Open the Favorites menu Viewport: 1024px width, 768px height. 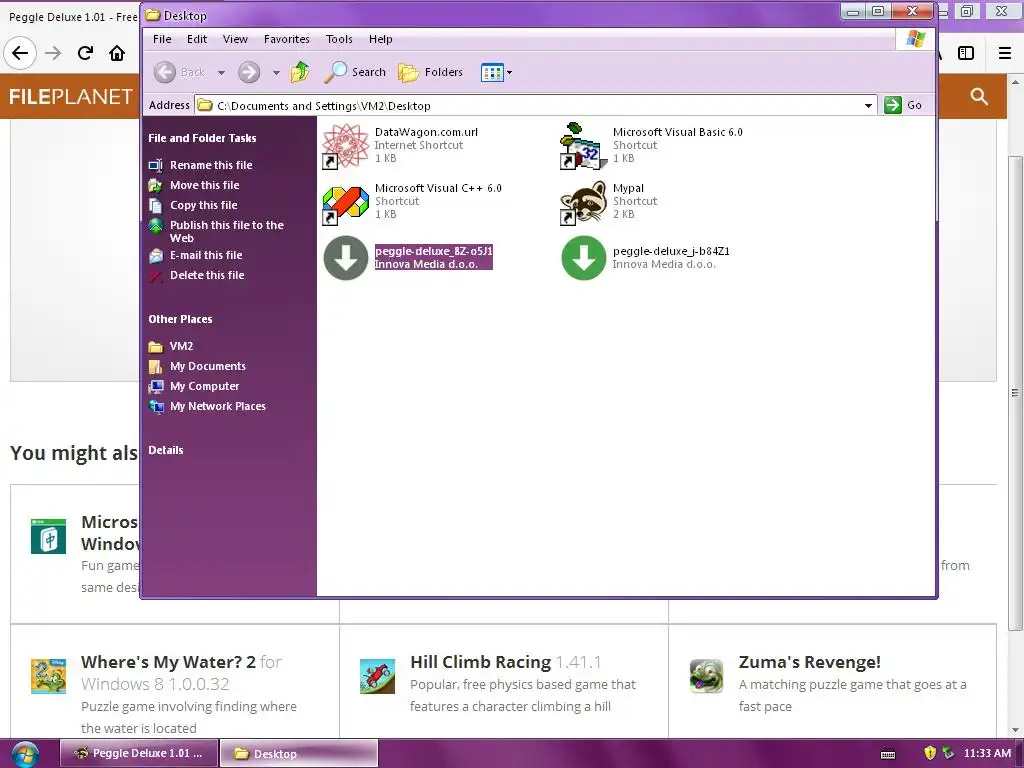(x=287, y=39)
